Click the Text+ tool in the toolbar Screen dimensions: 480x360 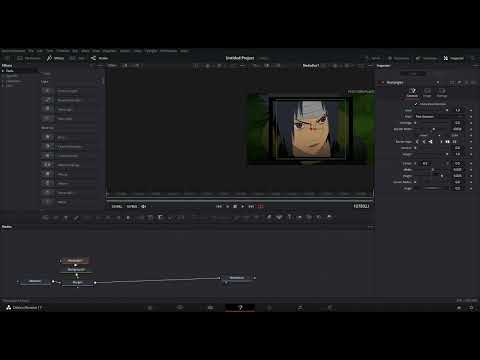coord(66,218)
